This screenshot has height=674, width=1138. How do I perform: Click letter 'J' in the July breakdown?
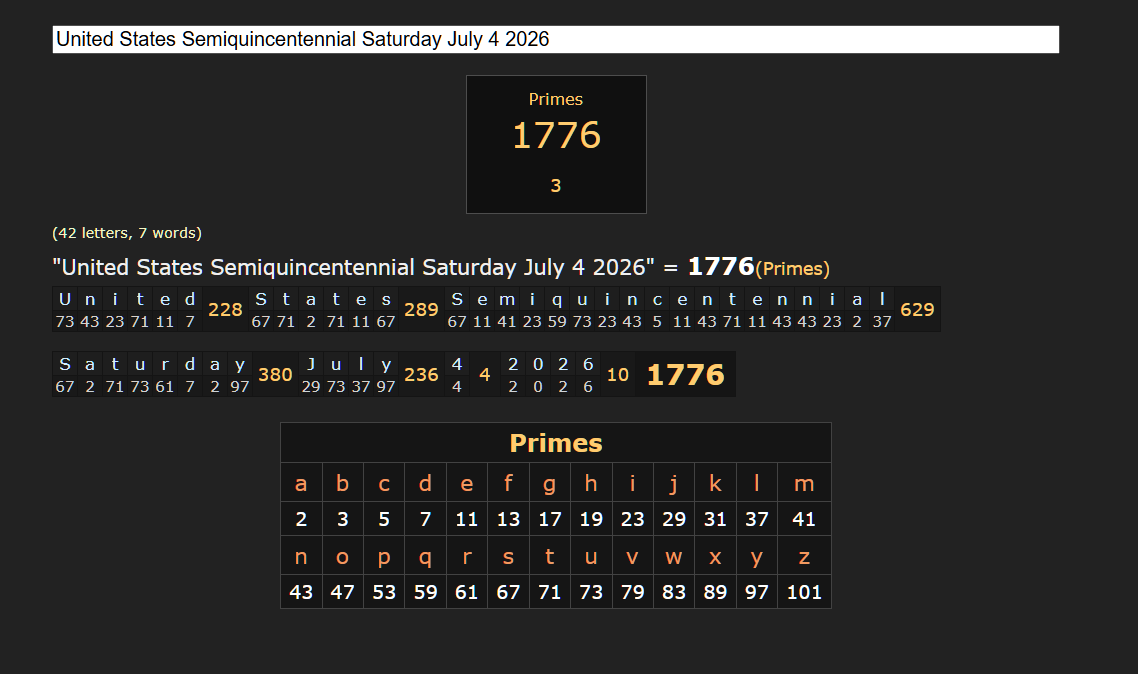[311, 364]
